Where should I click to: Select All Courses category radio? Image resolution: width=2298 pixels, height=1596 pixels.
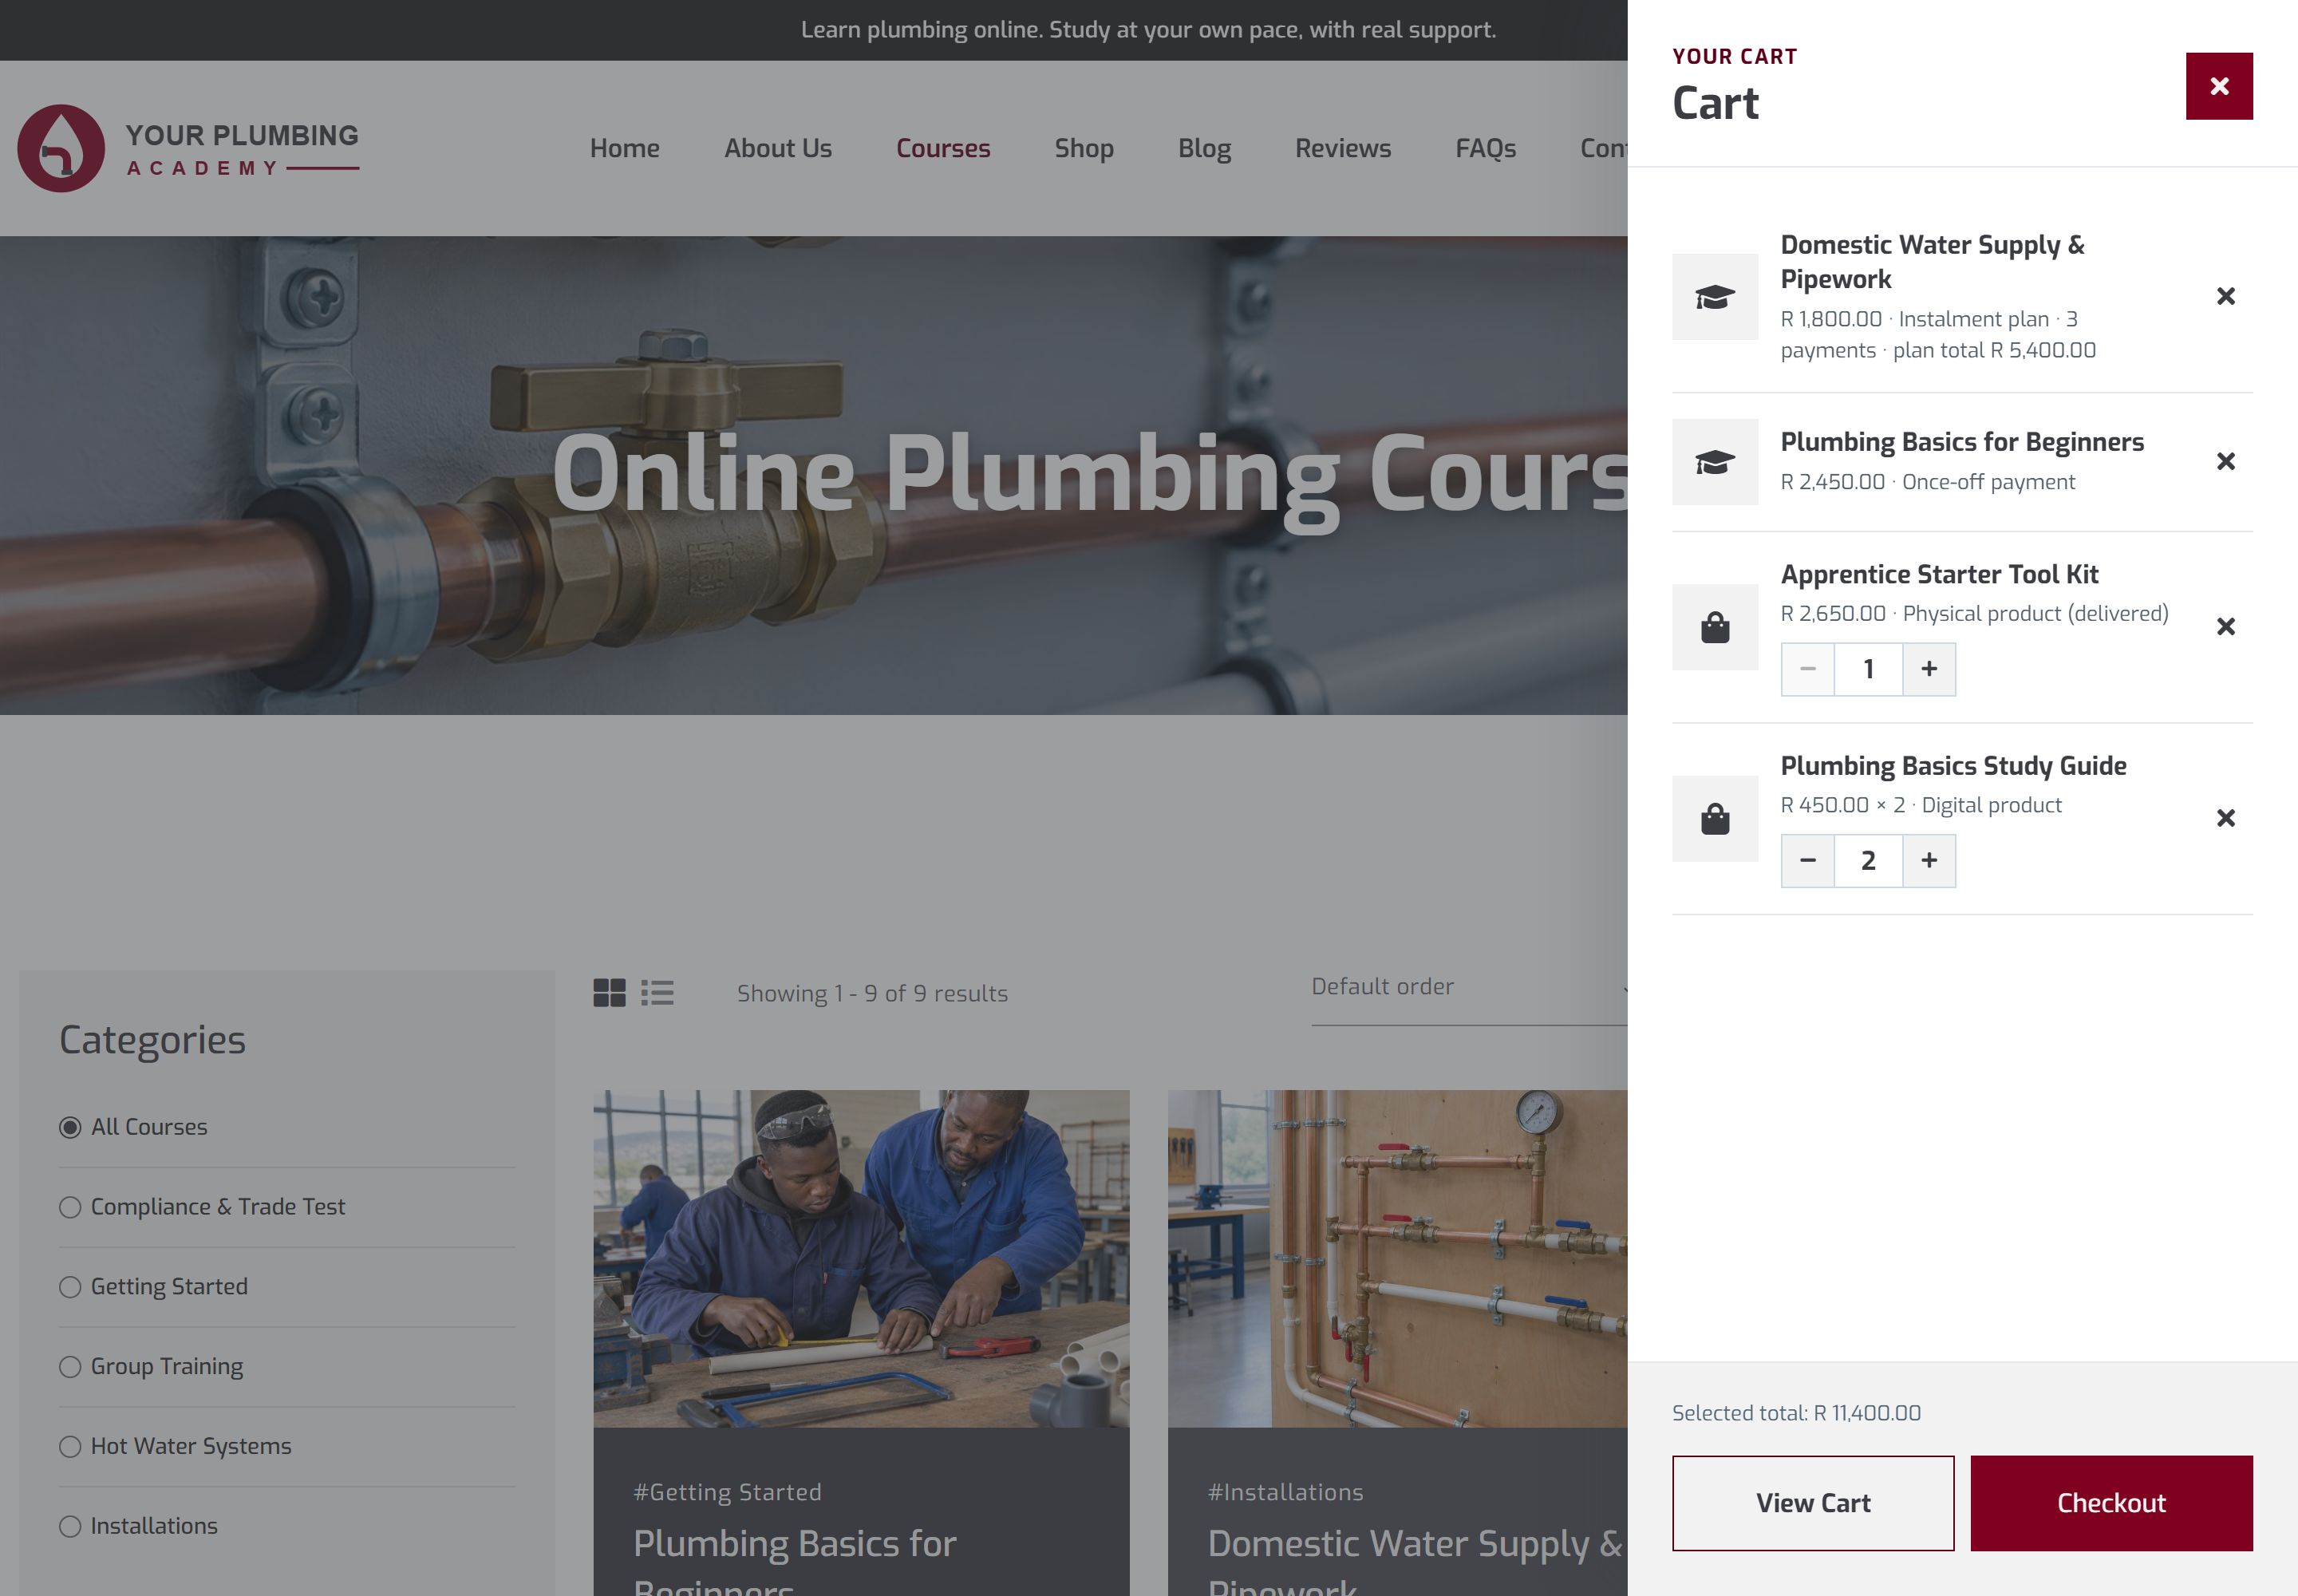[70, 1127]
